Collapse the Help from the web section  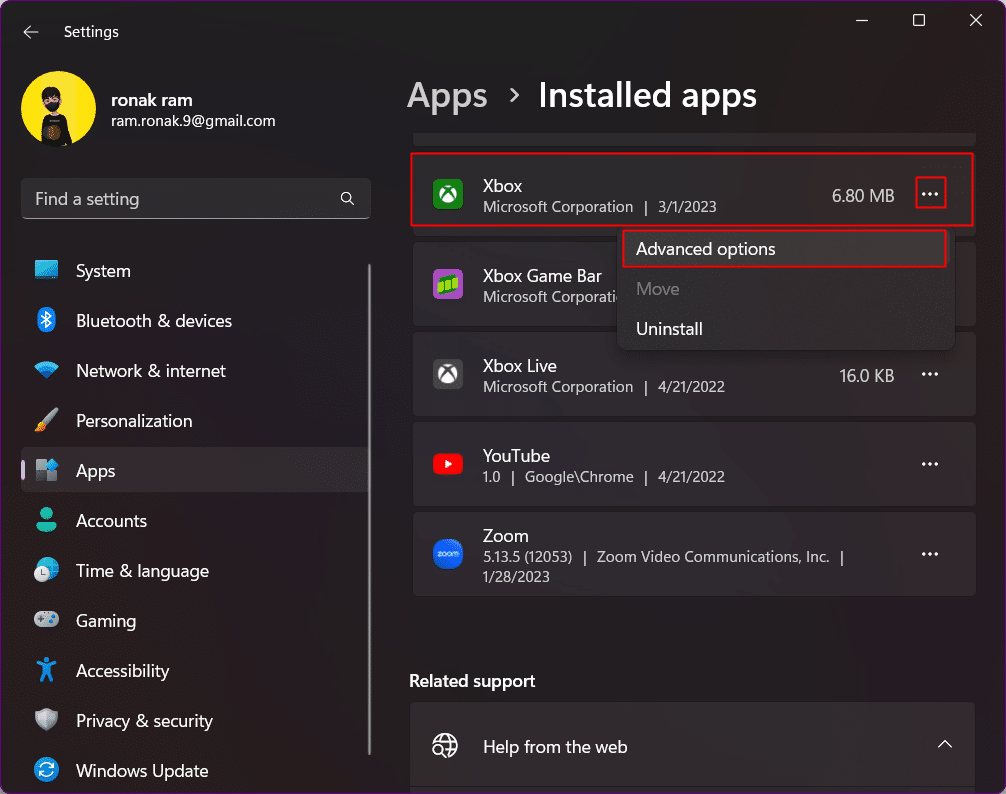pos(944,745)
